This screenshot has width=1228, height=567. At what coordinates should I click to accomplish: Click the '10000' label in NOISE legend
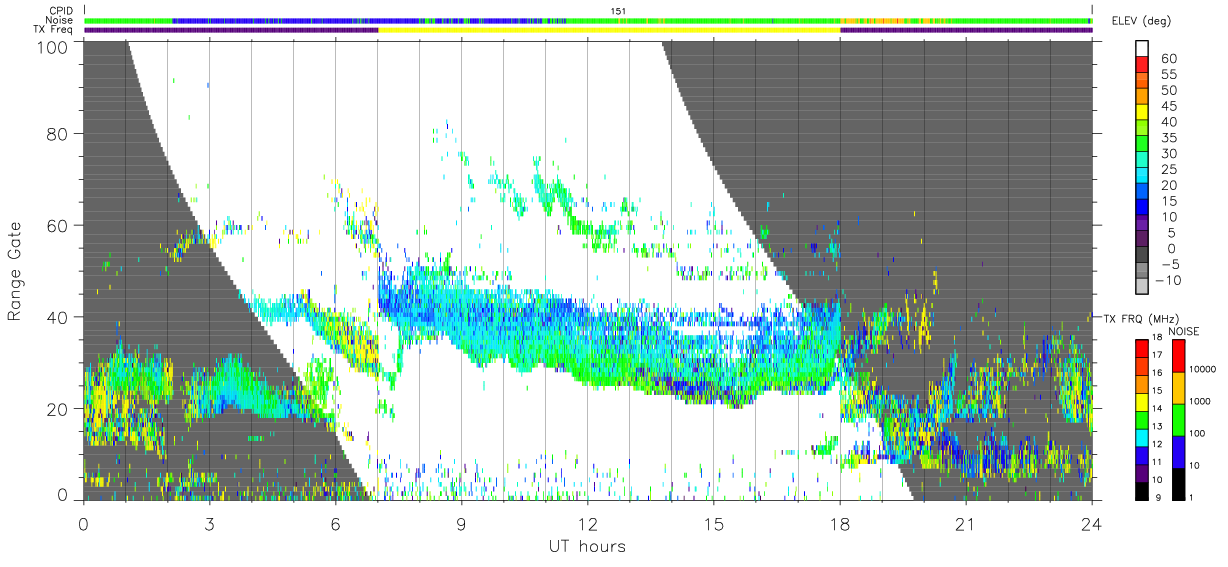1203,369
